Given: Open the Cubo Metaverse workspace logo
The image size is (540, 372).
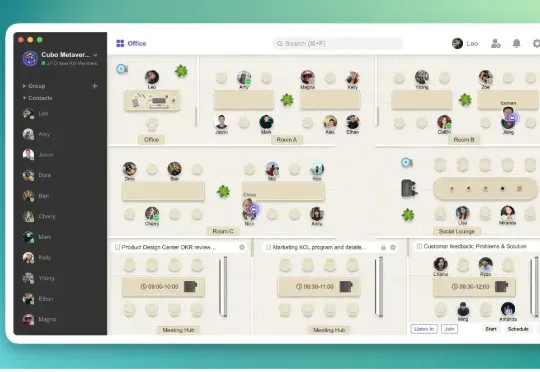Looking at the screenshot, I should pyautogui.click(x=30, y=58).
